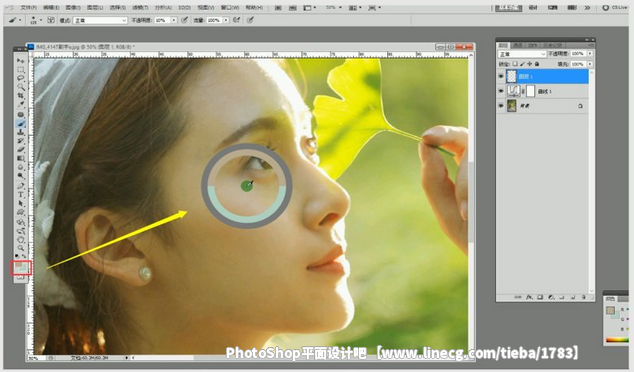Select the Type tool
Screen dimensions: 634x372
20,195
